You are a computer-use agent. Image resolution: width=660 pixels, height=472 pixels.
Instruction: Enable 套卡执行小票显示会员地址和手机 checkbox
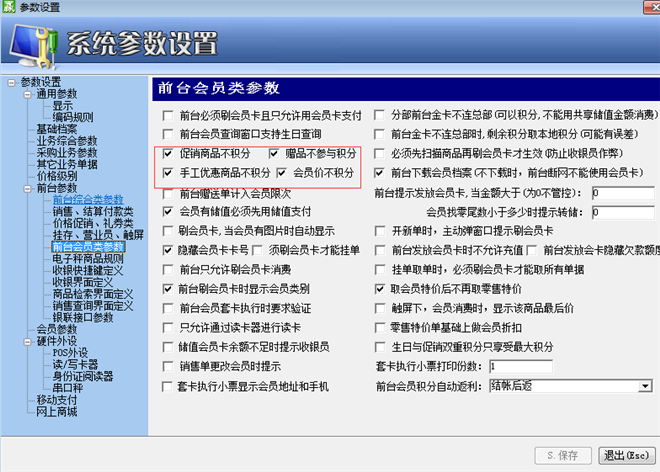(167, 387)
